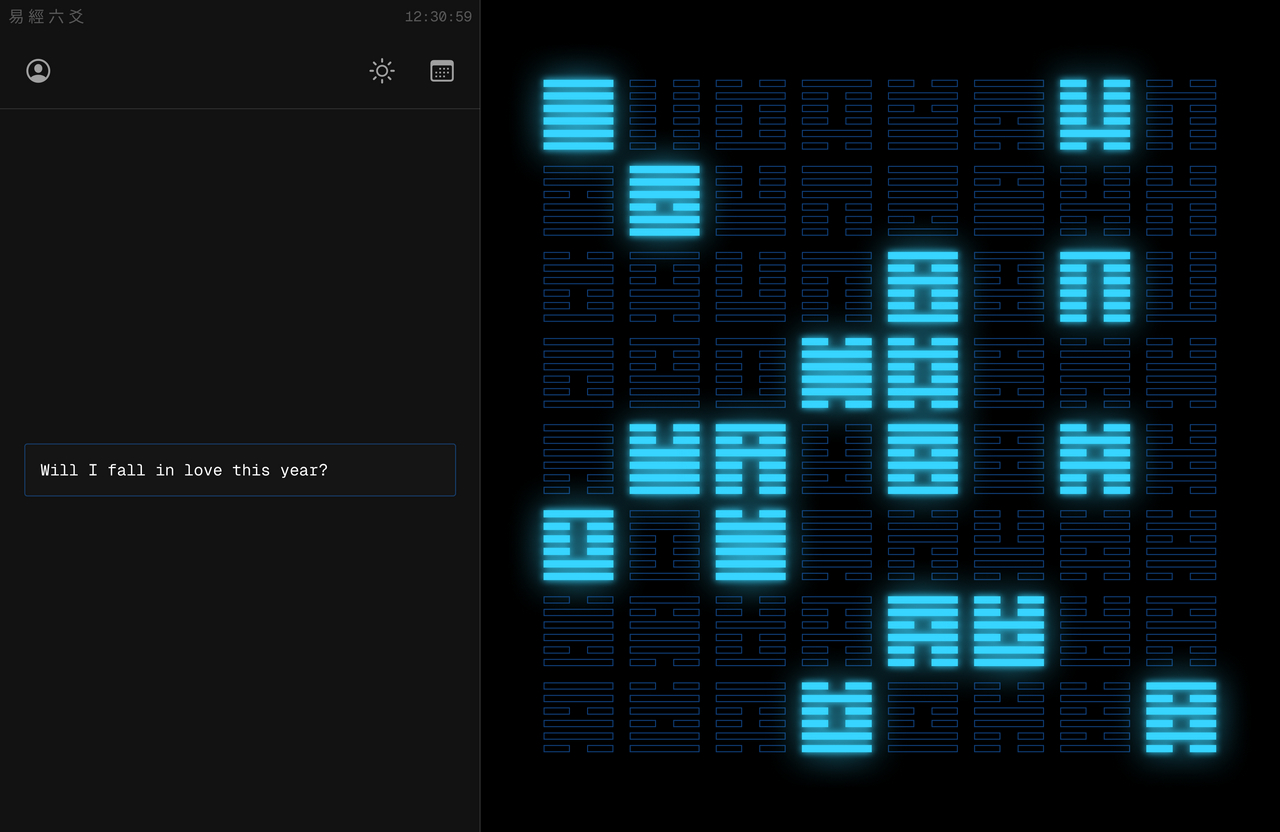This screenshot has width=1280, height=832.
Task: Click the question field reading 'Will I fall in love this year?'
Action: coord(240,470)
